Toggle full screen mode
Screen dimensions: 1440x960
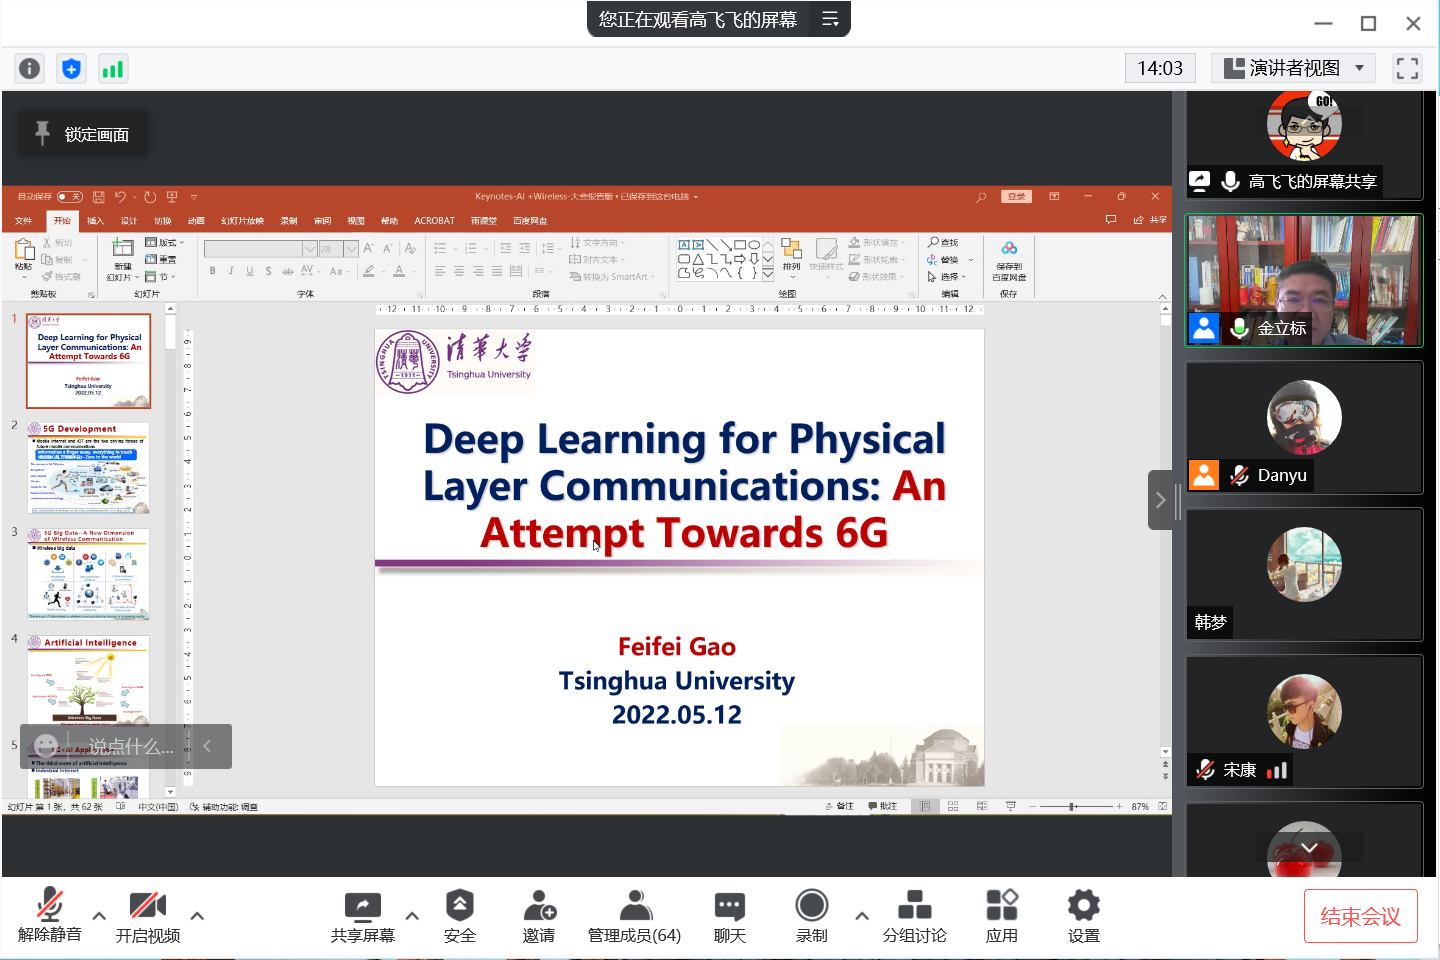click(1407, 68)
